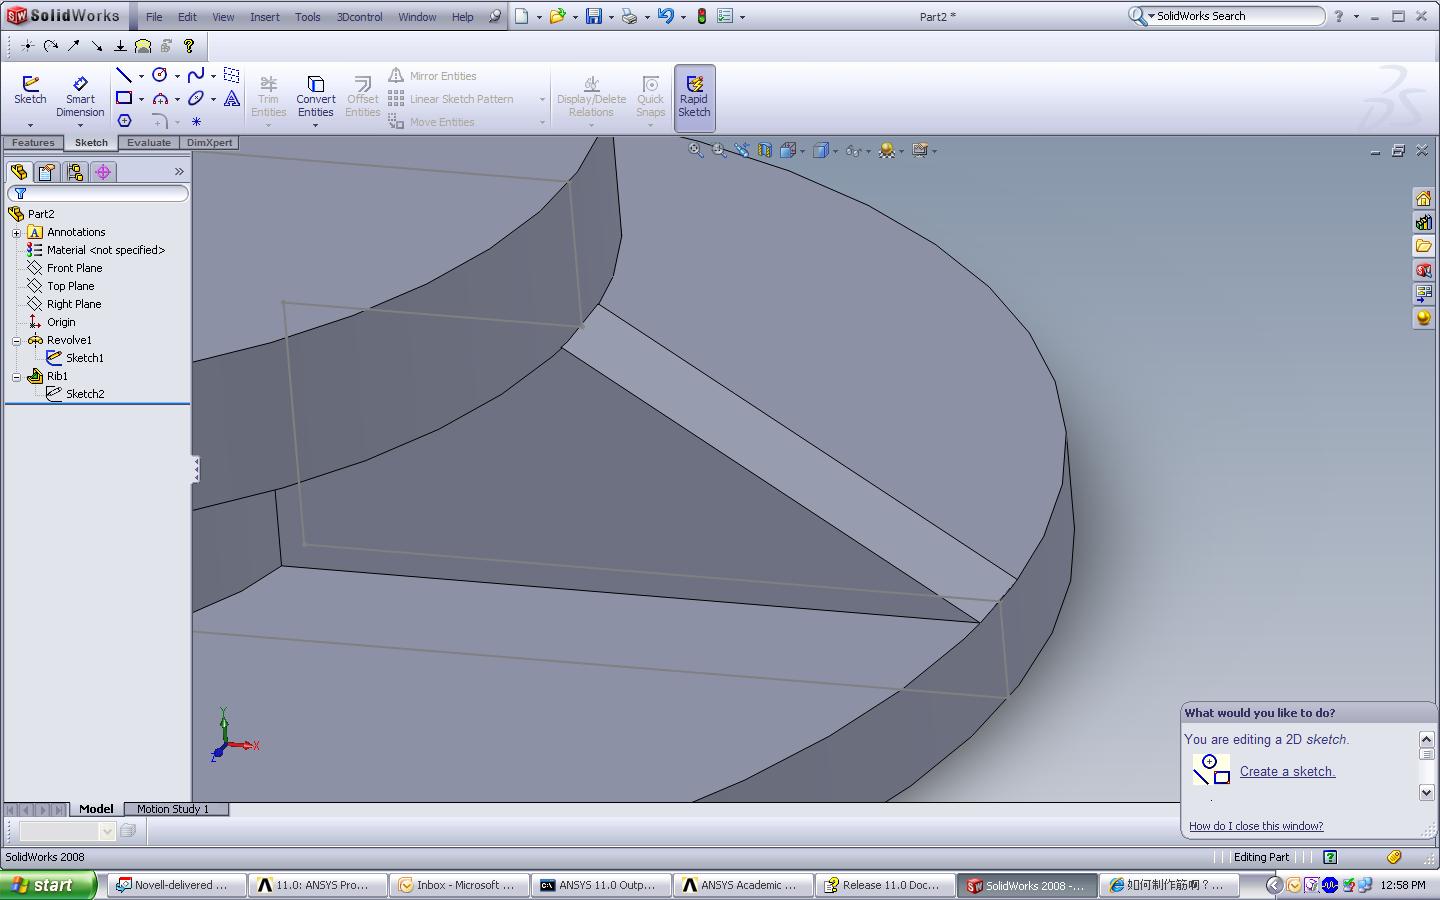The image size is (1440, 900).
Task: Select Material <not specified> in the tree
Action: coord(105,250)
